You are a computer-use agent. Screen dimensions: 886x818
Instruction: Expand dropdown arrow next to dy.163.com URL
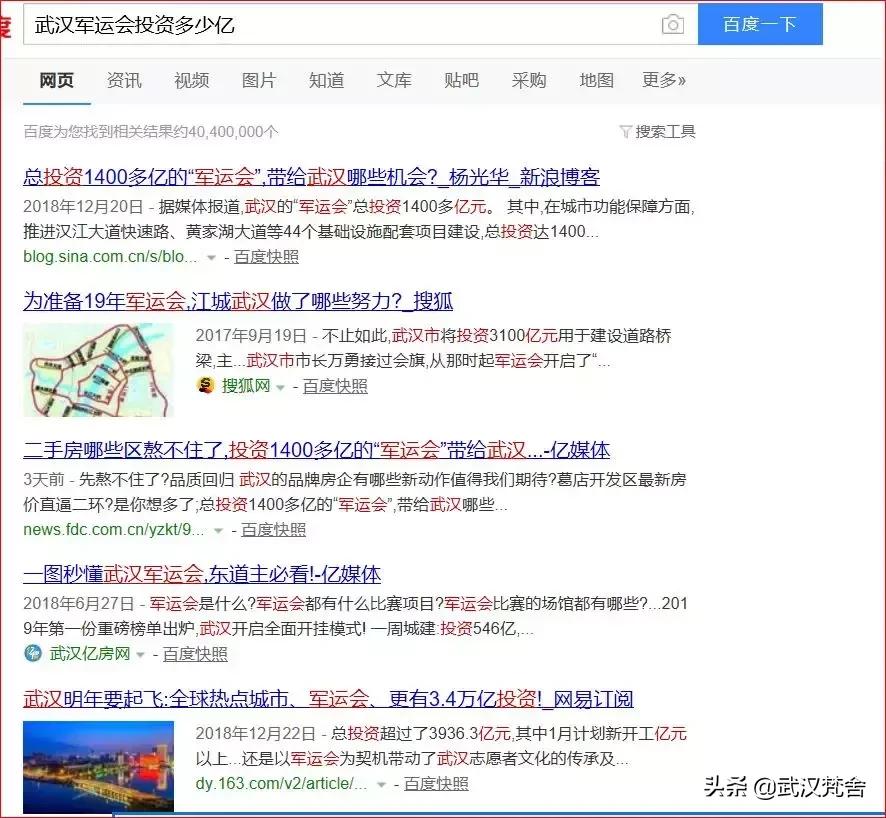(x=381, y=784)
